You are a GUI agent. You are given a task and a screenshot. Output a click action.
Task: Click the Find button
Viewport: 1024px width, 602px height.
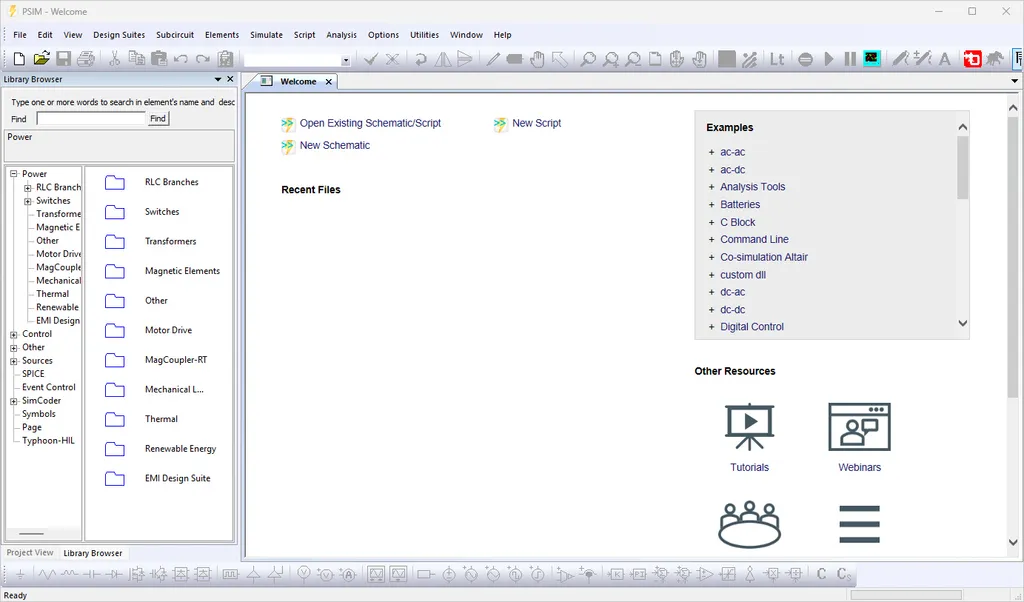(x=158, y=118)
